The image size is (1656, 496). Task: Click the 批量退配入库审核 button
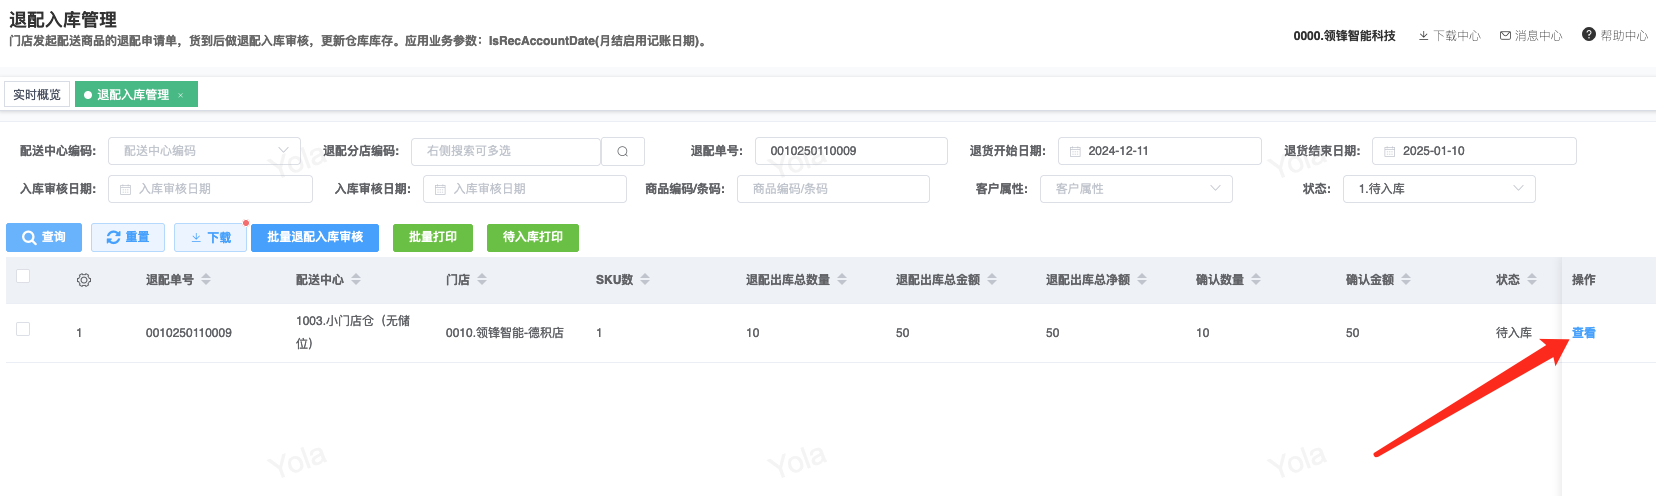click(315, 237)
